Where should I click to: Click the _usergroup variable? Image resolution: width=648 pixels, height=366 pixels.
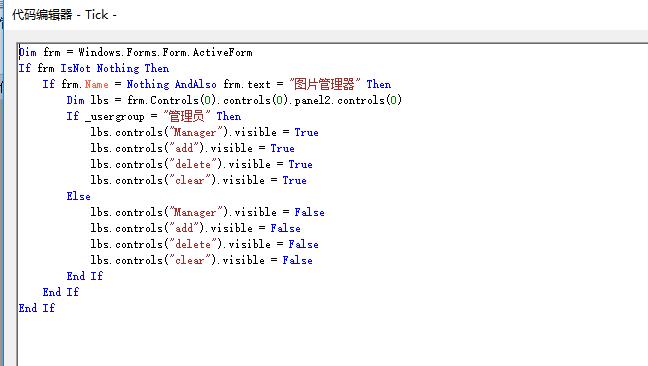click(x=114, y=116)
